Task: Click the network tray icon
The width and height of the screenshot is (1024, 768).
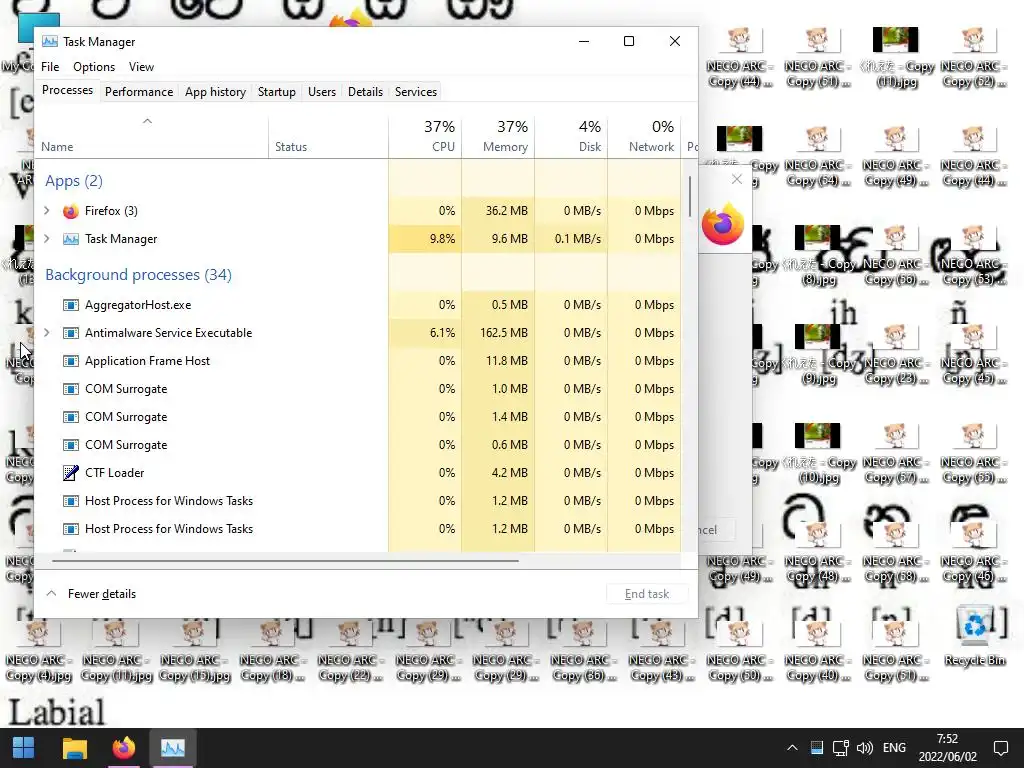Action: tap(840, 748)
